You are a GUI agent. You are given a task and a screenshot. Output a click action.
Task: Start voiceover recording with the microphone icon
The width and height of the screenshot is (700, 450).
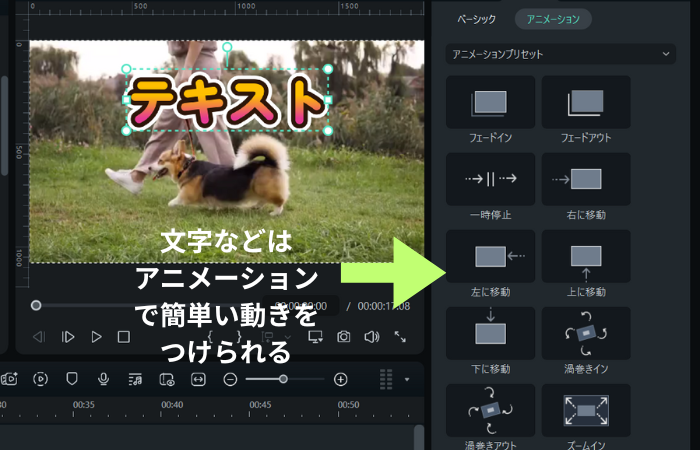point(104,379)
